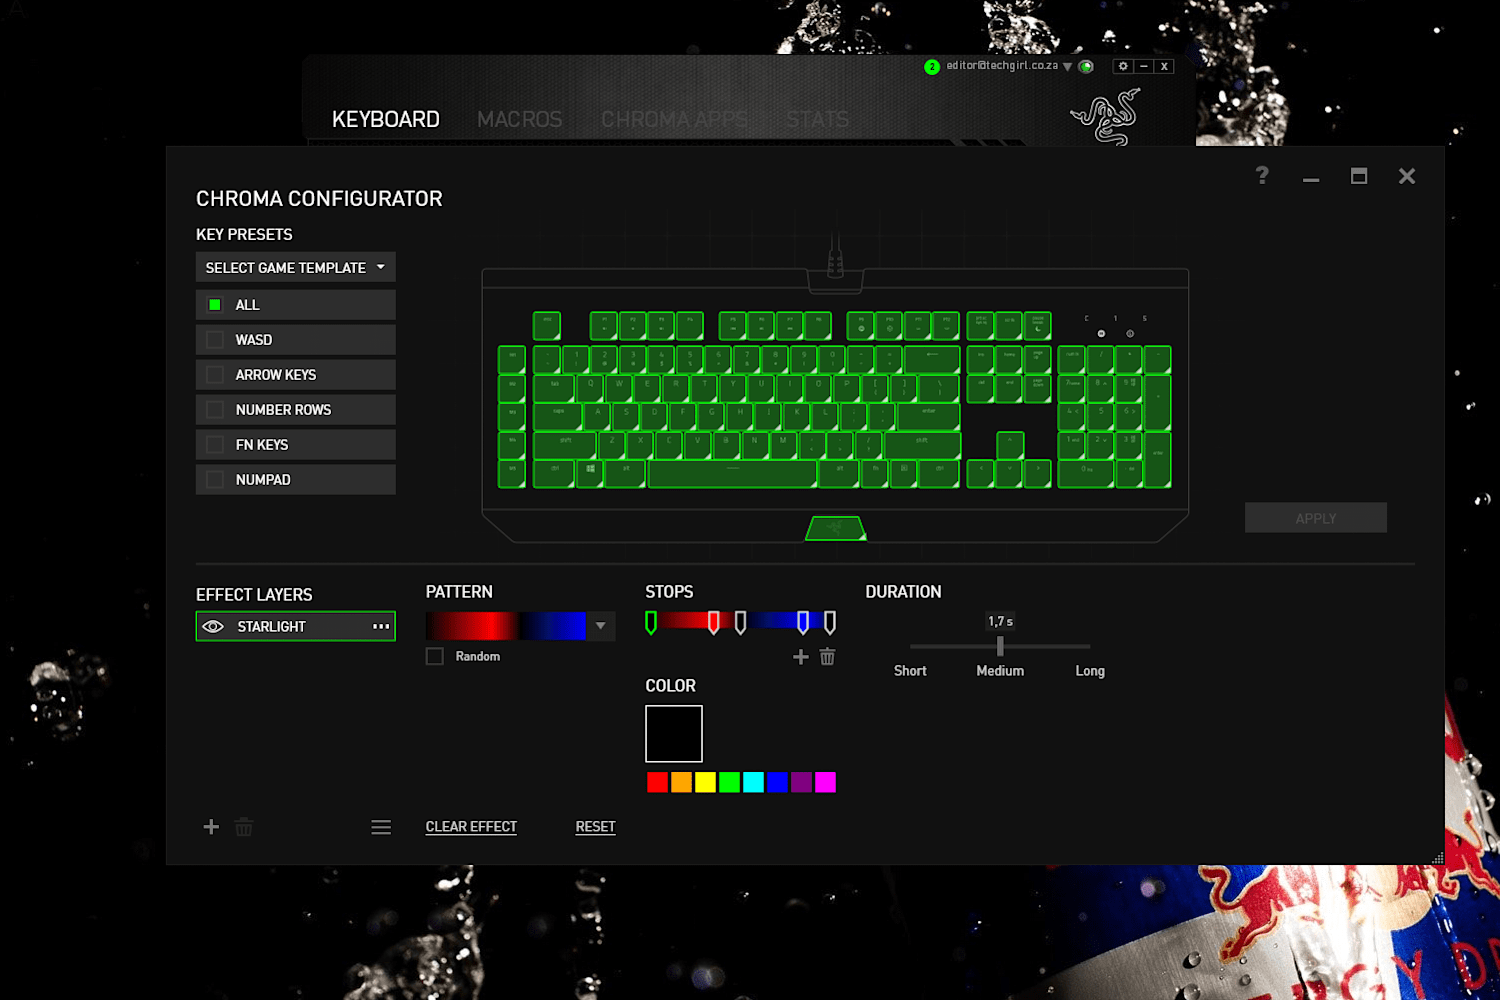Viewport: 1500px width, 1000px height.
Task: Enable the NUMPAD preset
Action: click(214, 480)
